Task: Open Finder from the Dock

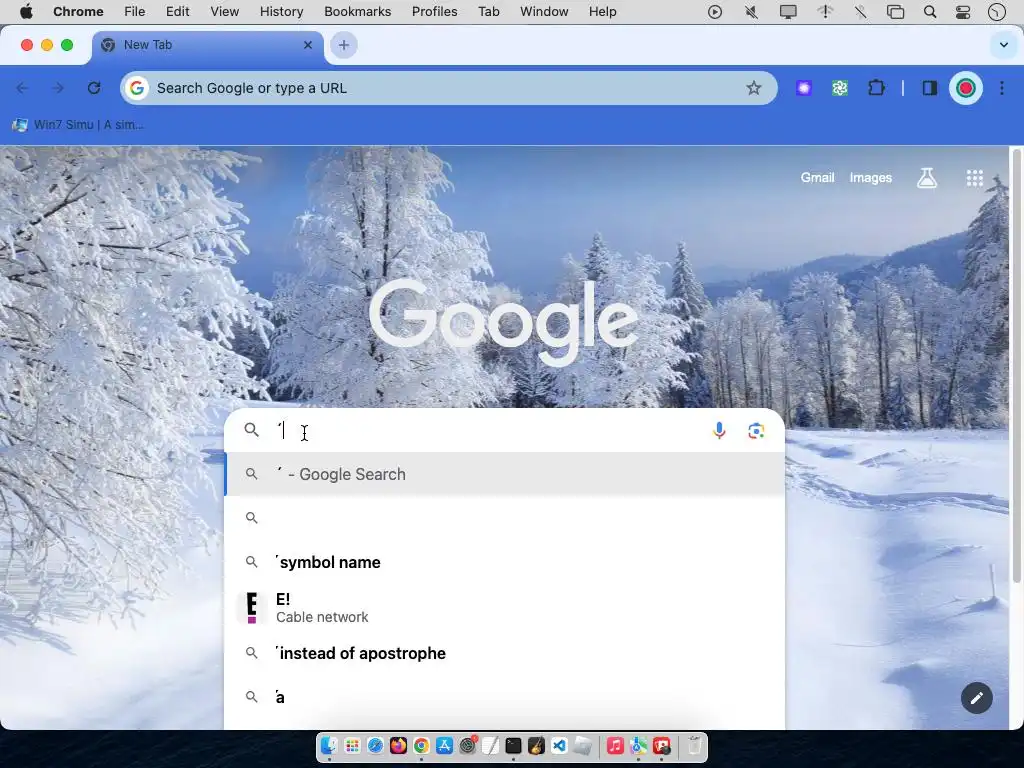Action: [329, 746]
